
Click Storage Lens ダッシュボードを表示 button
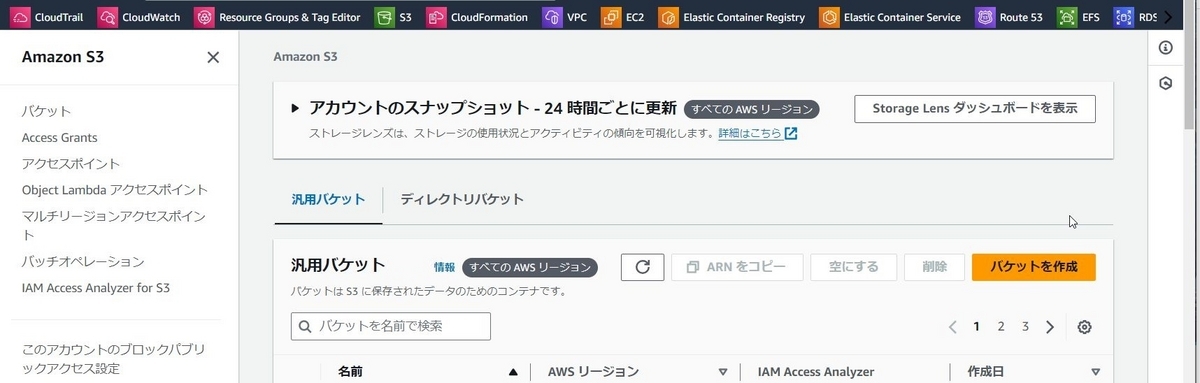click(x=975, y=109)
